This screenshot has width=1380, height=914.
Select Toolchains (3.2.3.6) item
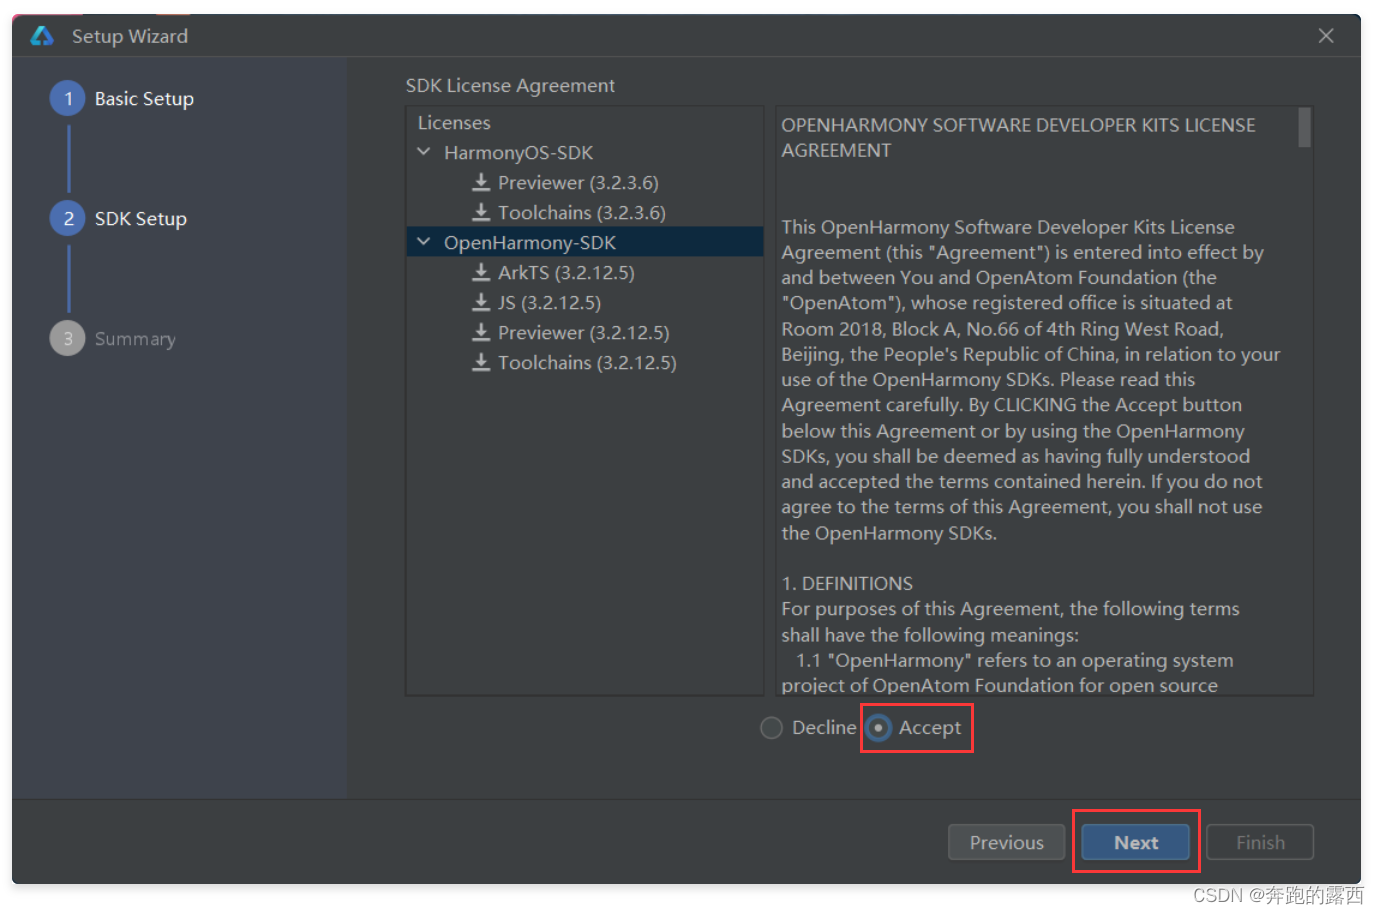click(582, 212)
